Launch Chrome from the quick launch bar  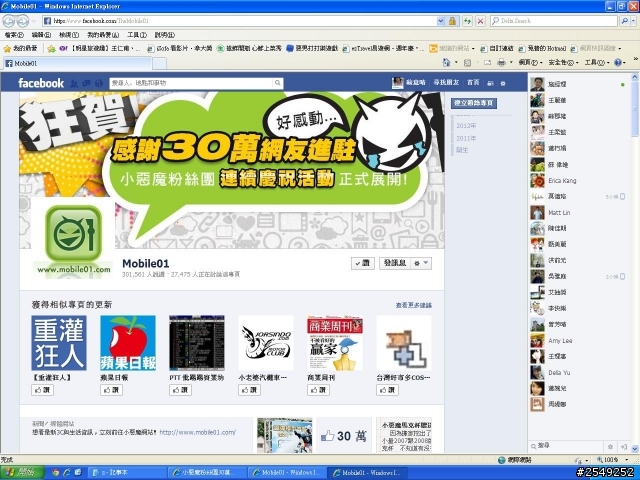[55, 473]
